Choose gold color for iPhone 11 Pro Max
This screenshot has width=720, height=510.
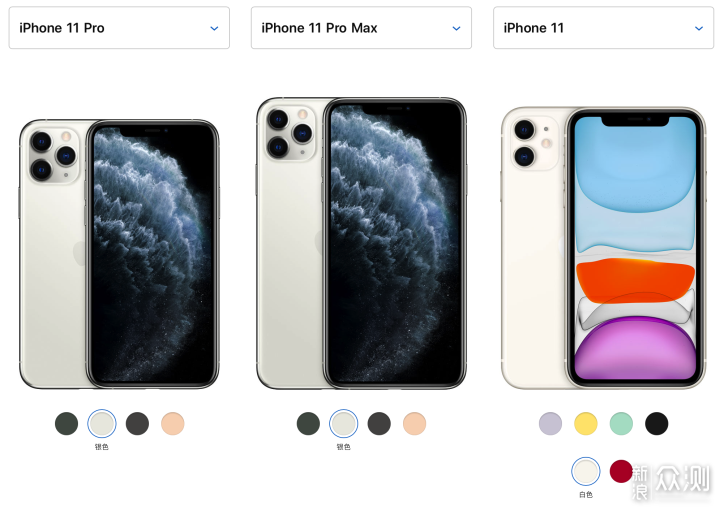(x=415, y=423)
